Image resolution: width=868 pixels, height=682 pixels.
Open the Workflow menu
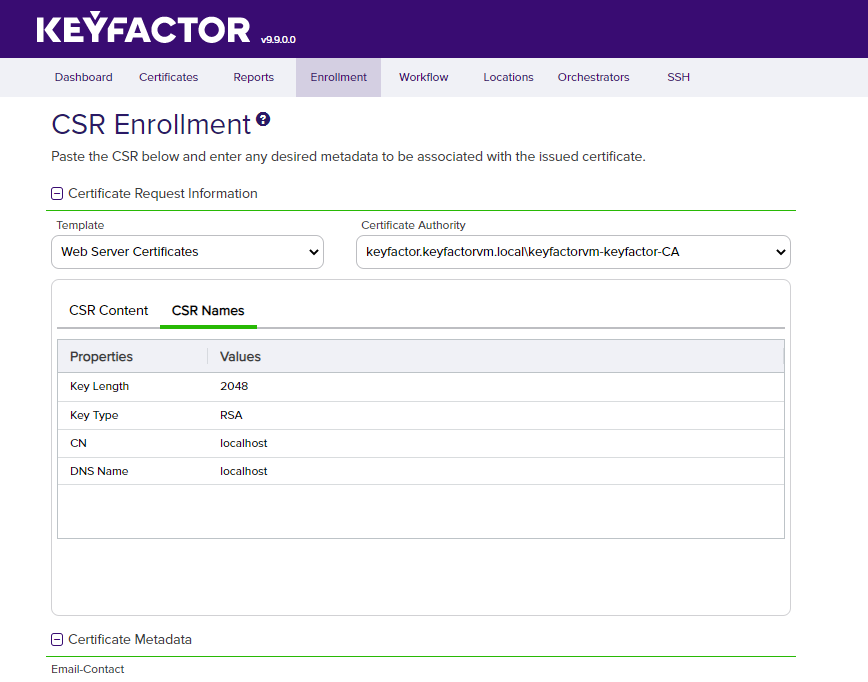(423, 77)
